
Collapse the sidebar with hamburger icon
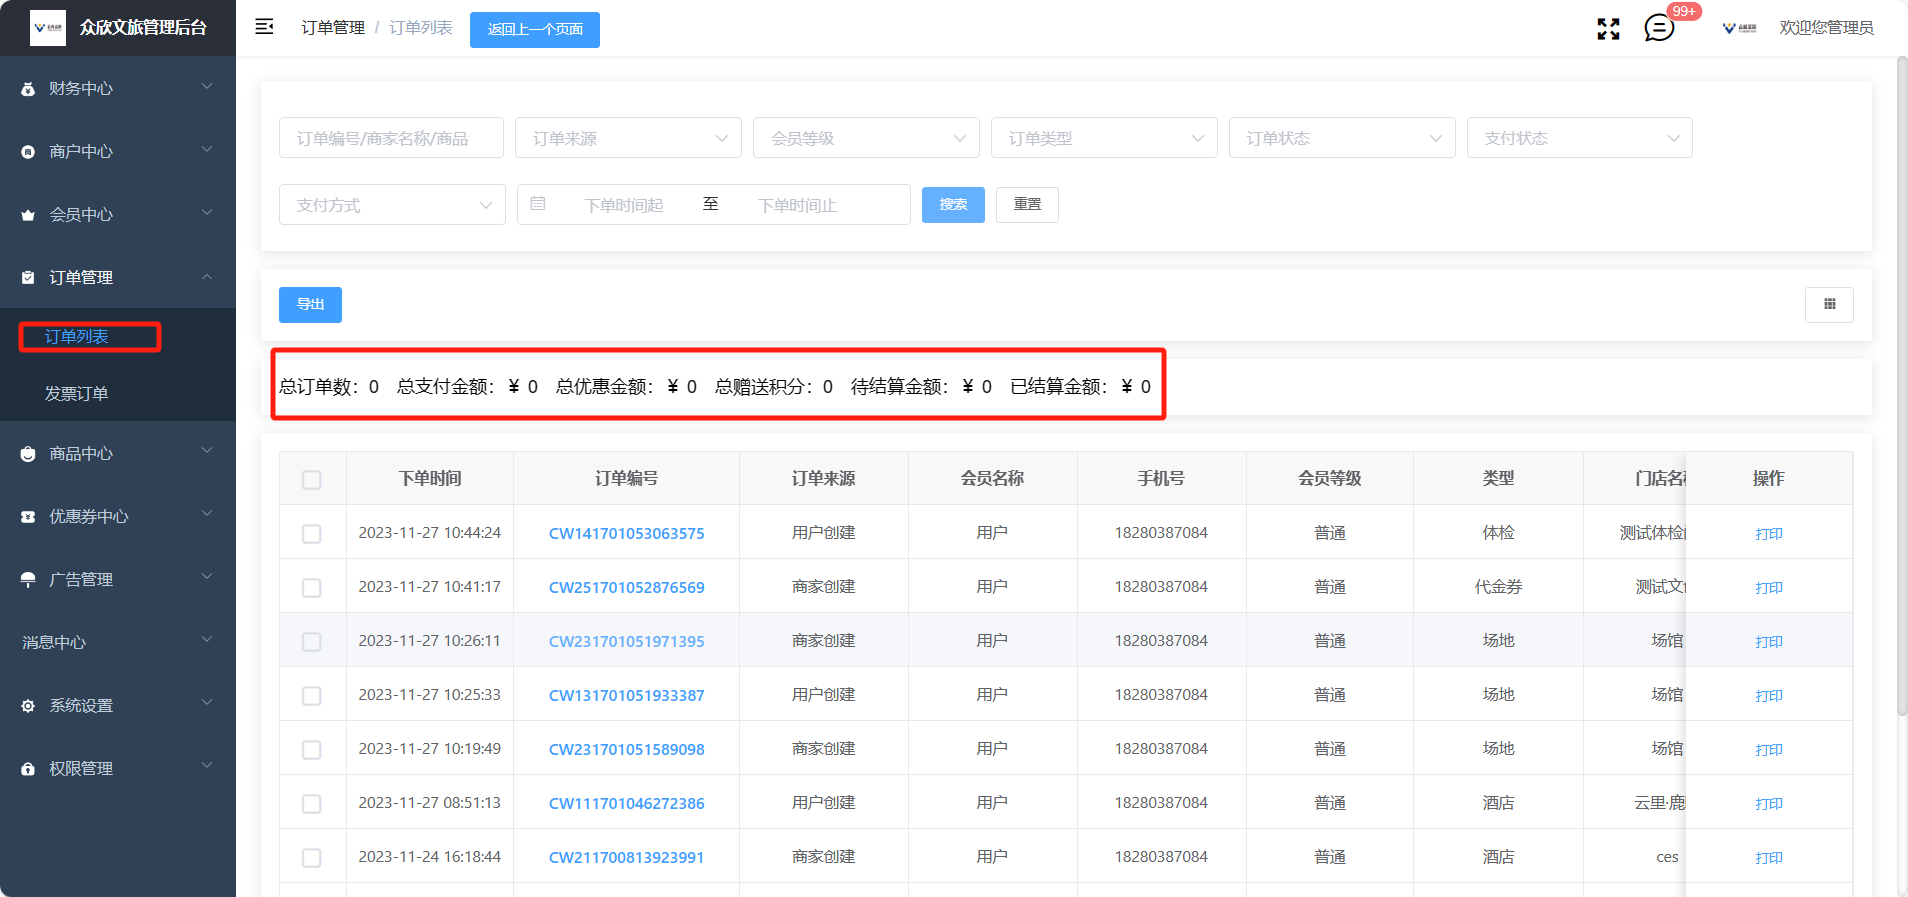pyautogui.click(x=264, y=27)
